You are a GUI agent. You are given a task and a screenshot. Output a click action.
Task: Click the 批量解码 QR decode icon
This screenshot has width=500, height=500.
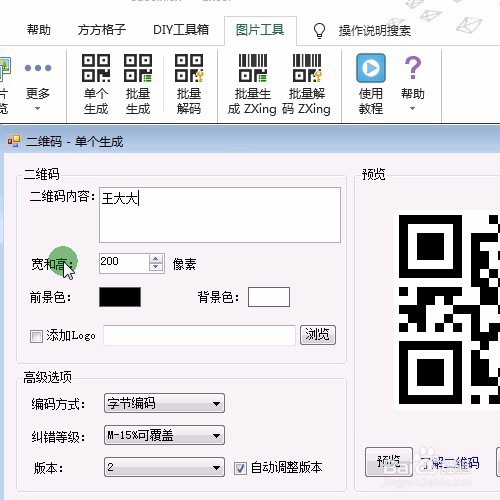pyautogui.click(x=189, y=68)
